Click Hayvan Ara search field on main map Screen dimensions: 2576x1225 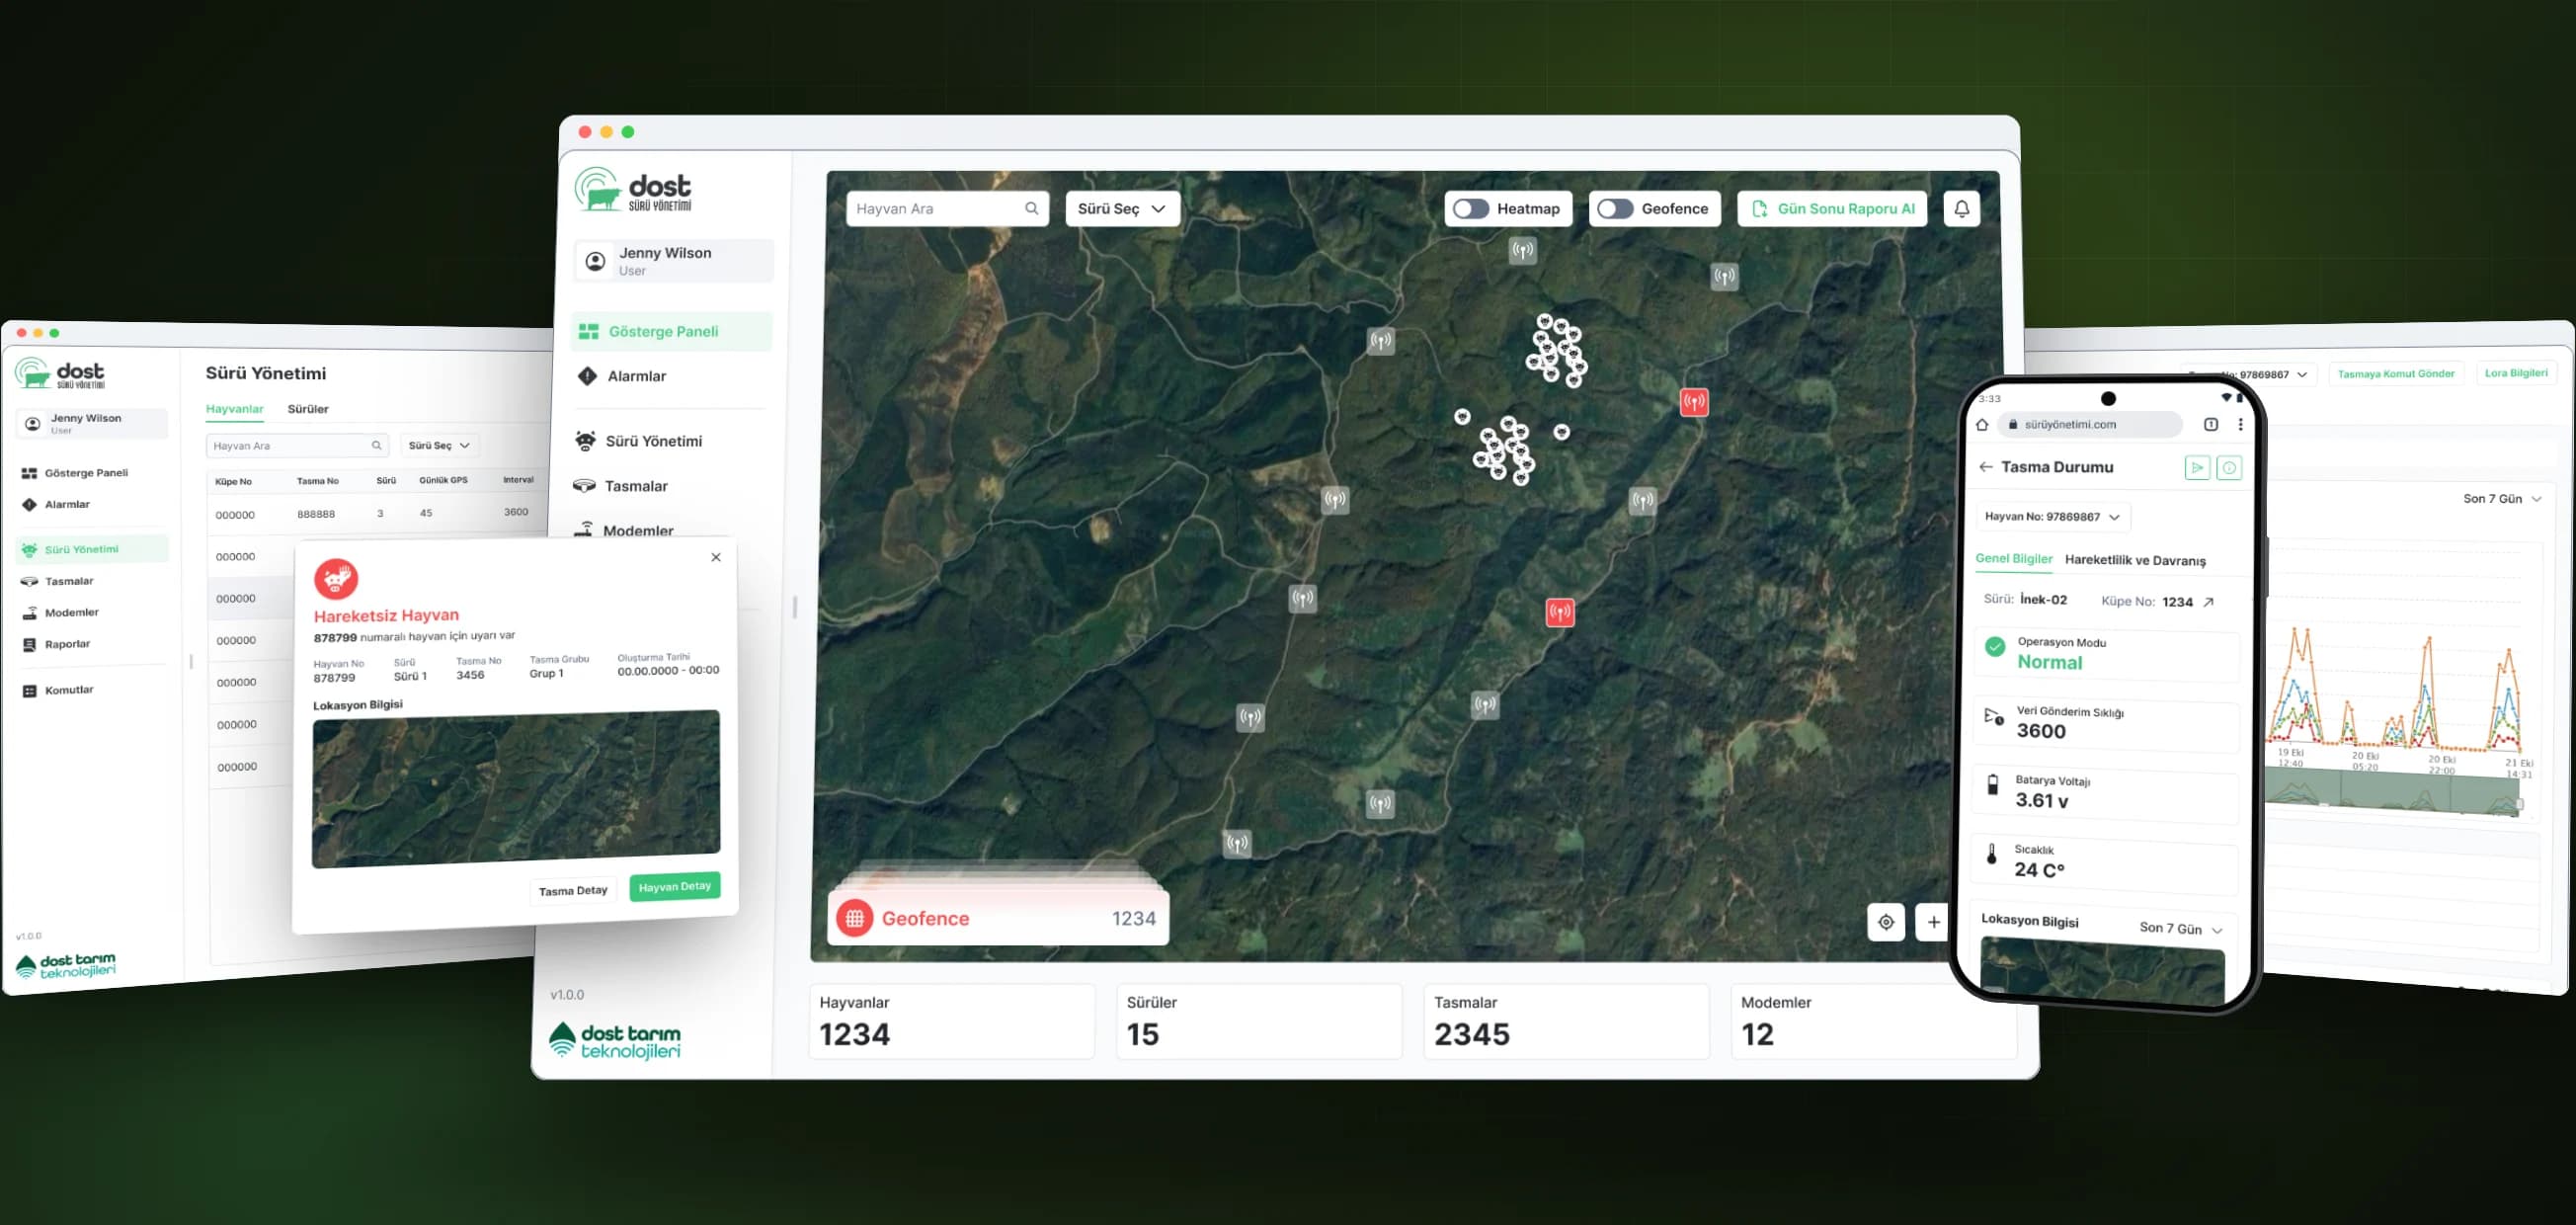[947, 209]
